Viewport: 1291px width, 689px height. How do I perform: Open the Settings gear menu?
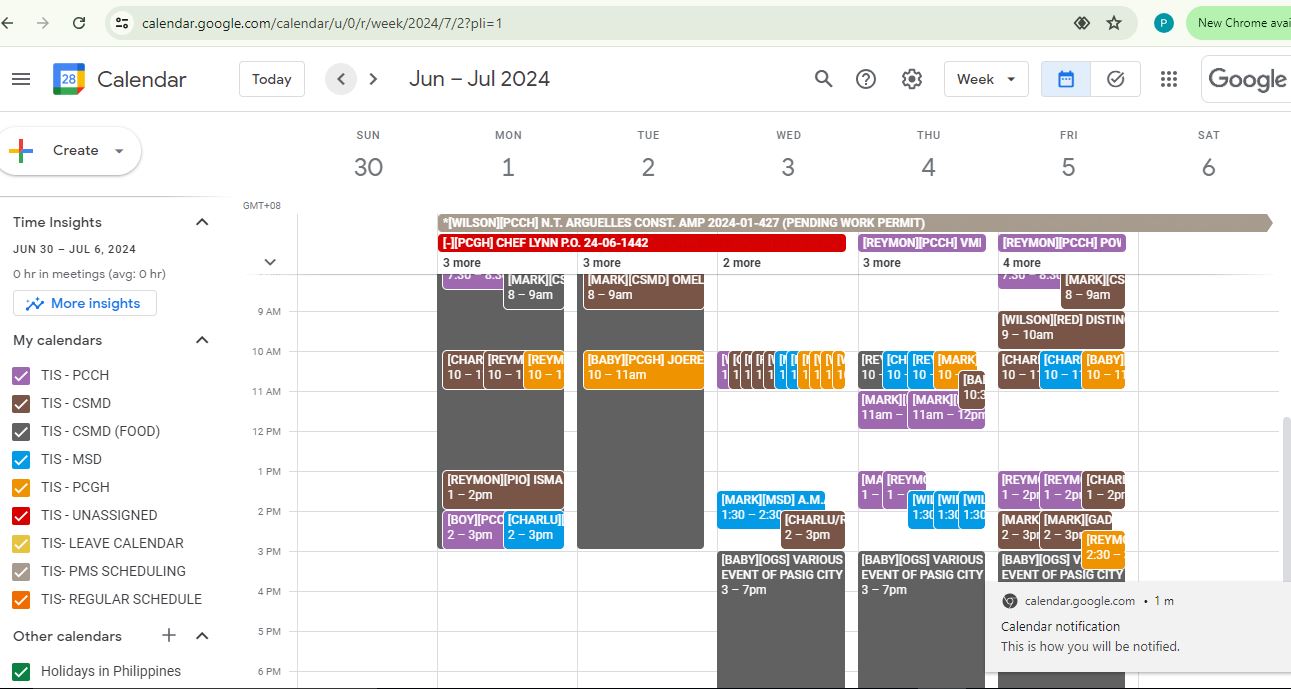[x=912, y=79]
